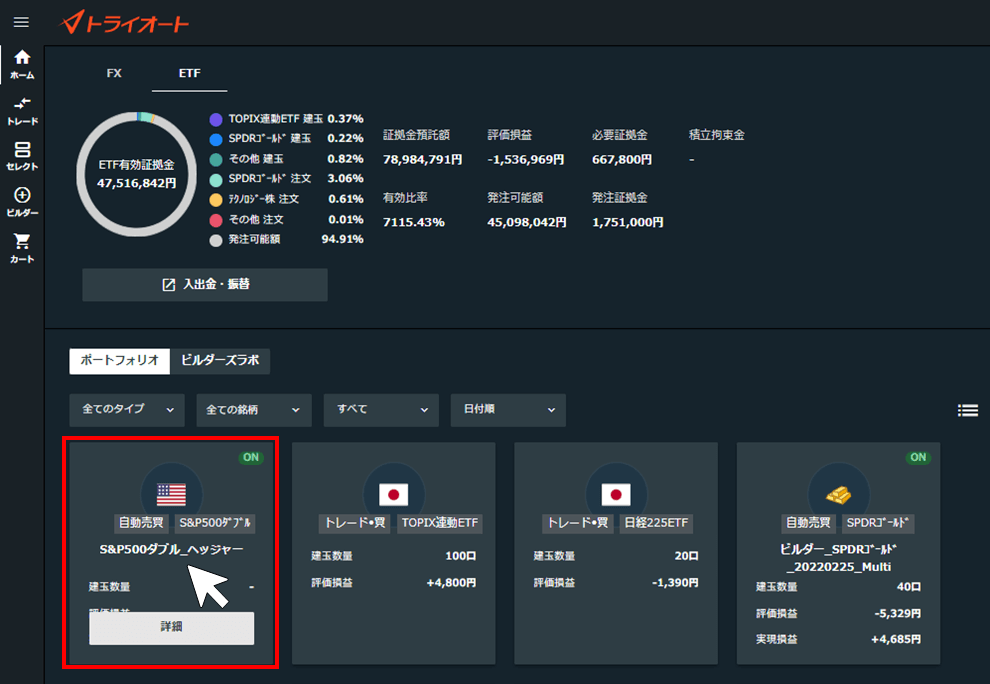Expand 全ての銘柄 dropdown
Screen dimensions: 990x684
254,410
